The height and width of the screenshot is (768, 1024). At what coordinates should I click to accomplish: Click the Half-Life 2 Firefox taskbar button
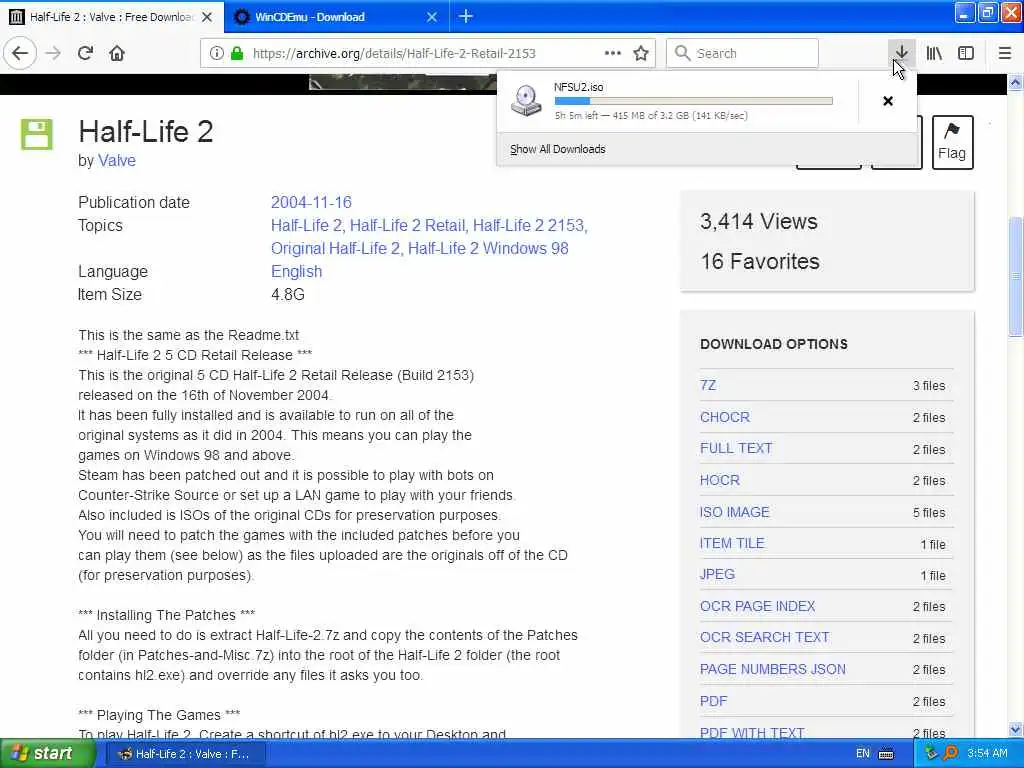tap(187, 754)
